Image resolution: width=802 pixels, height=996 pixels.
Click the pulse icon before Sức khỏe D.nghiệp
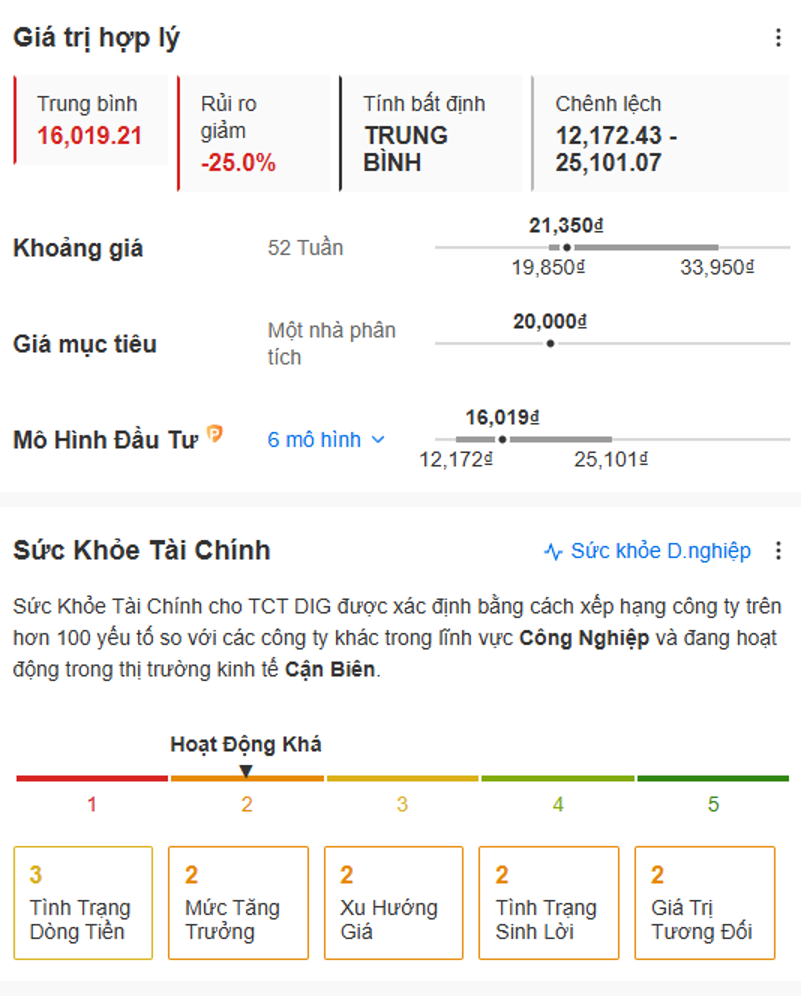pyautogui.click(x=553, y=551)
